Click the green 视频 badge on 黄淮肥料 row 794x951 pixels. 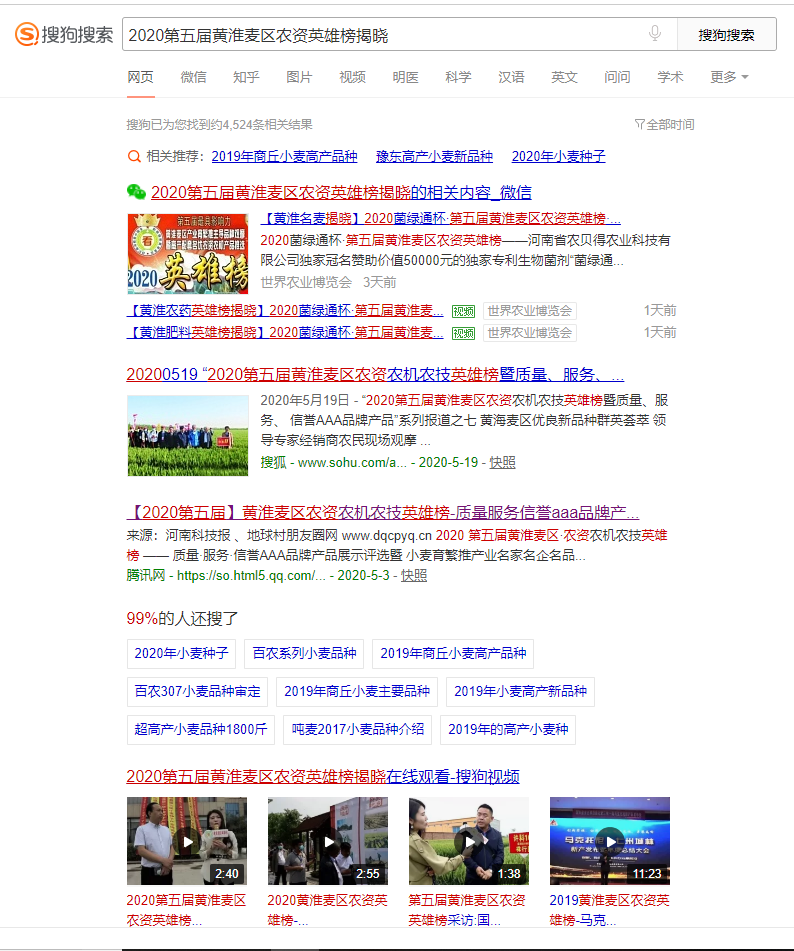click(463, 332)
